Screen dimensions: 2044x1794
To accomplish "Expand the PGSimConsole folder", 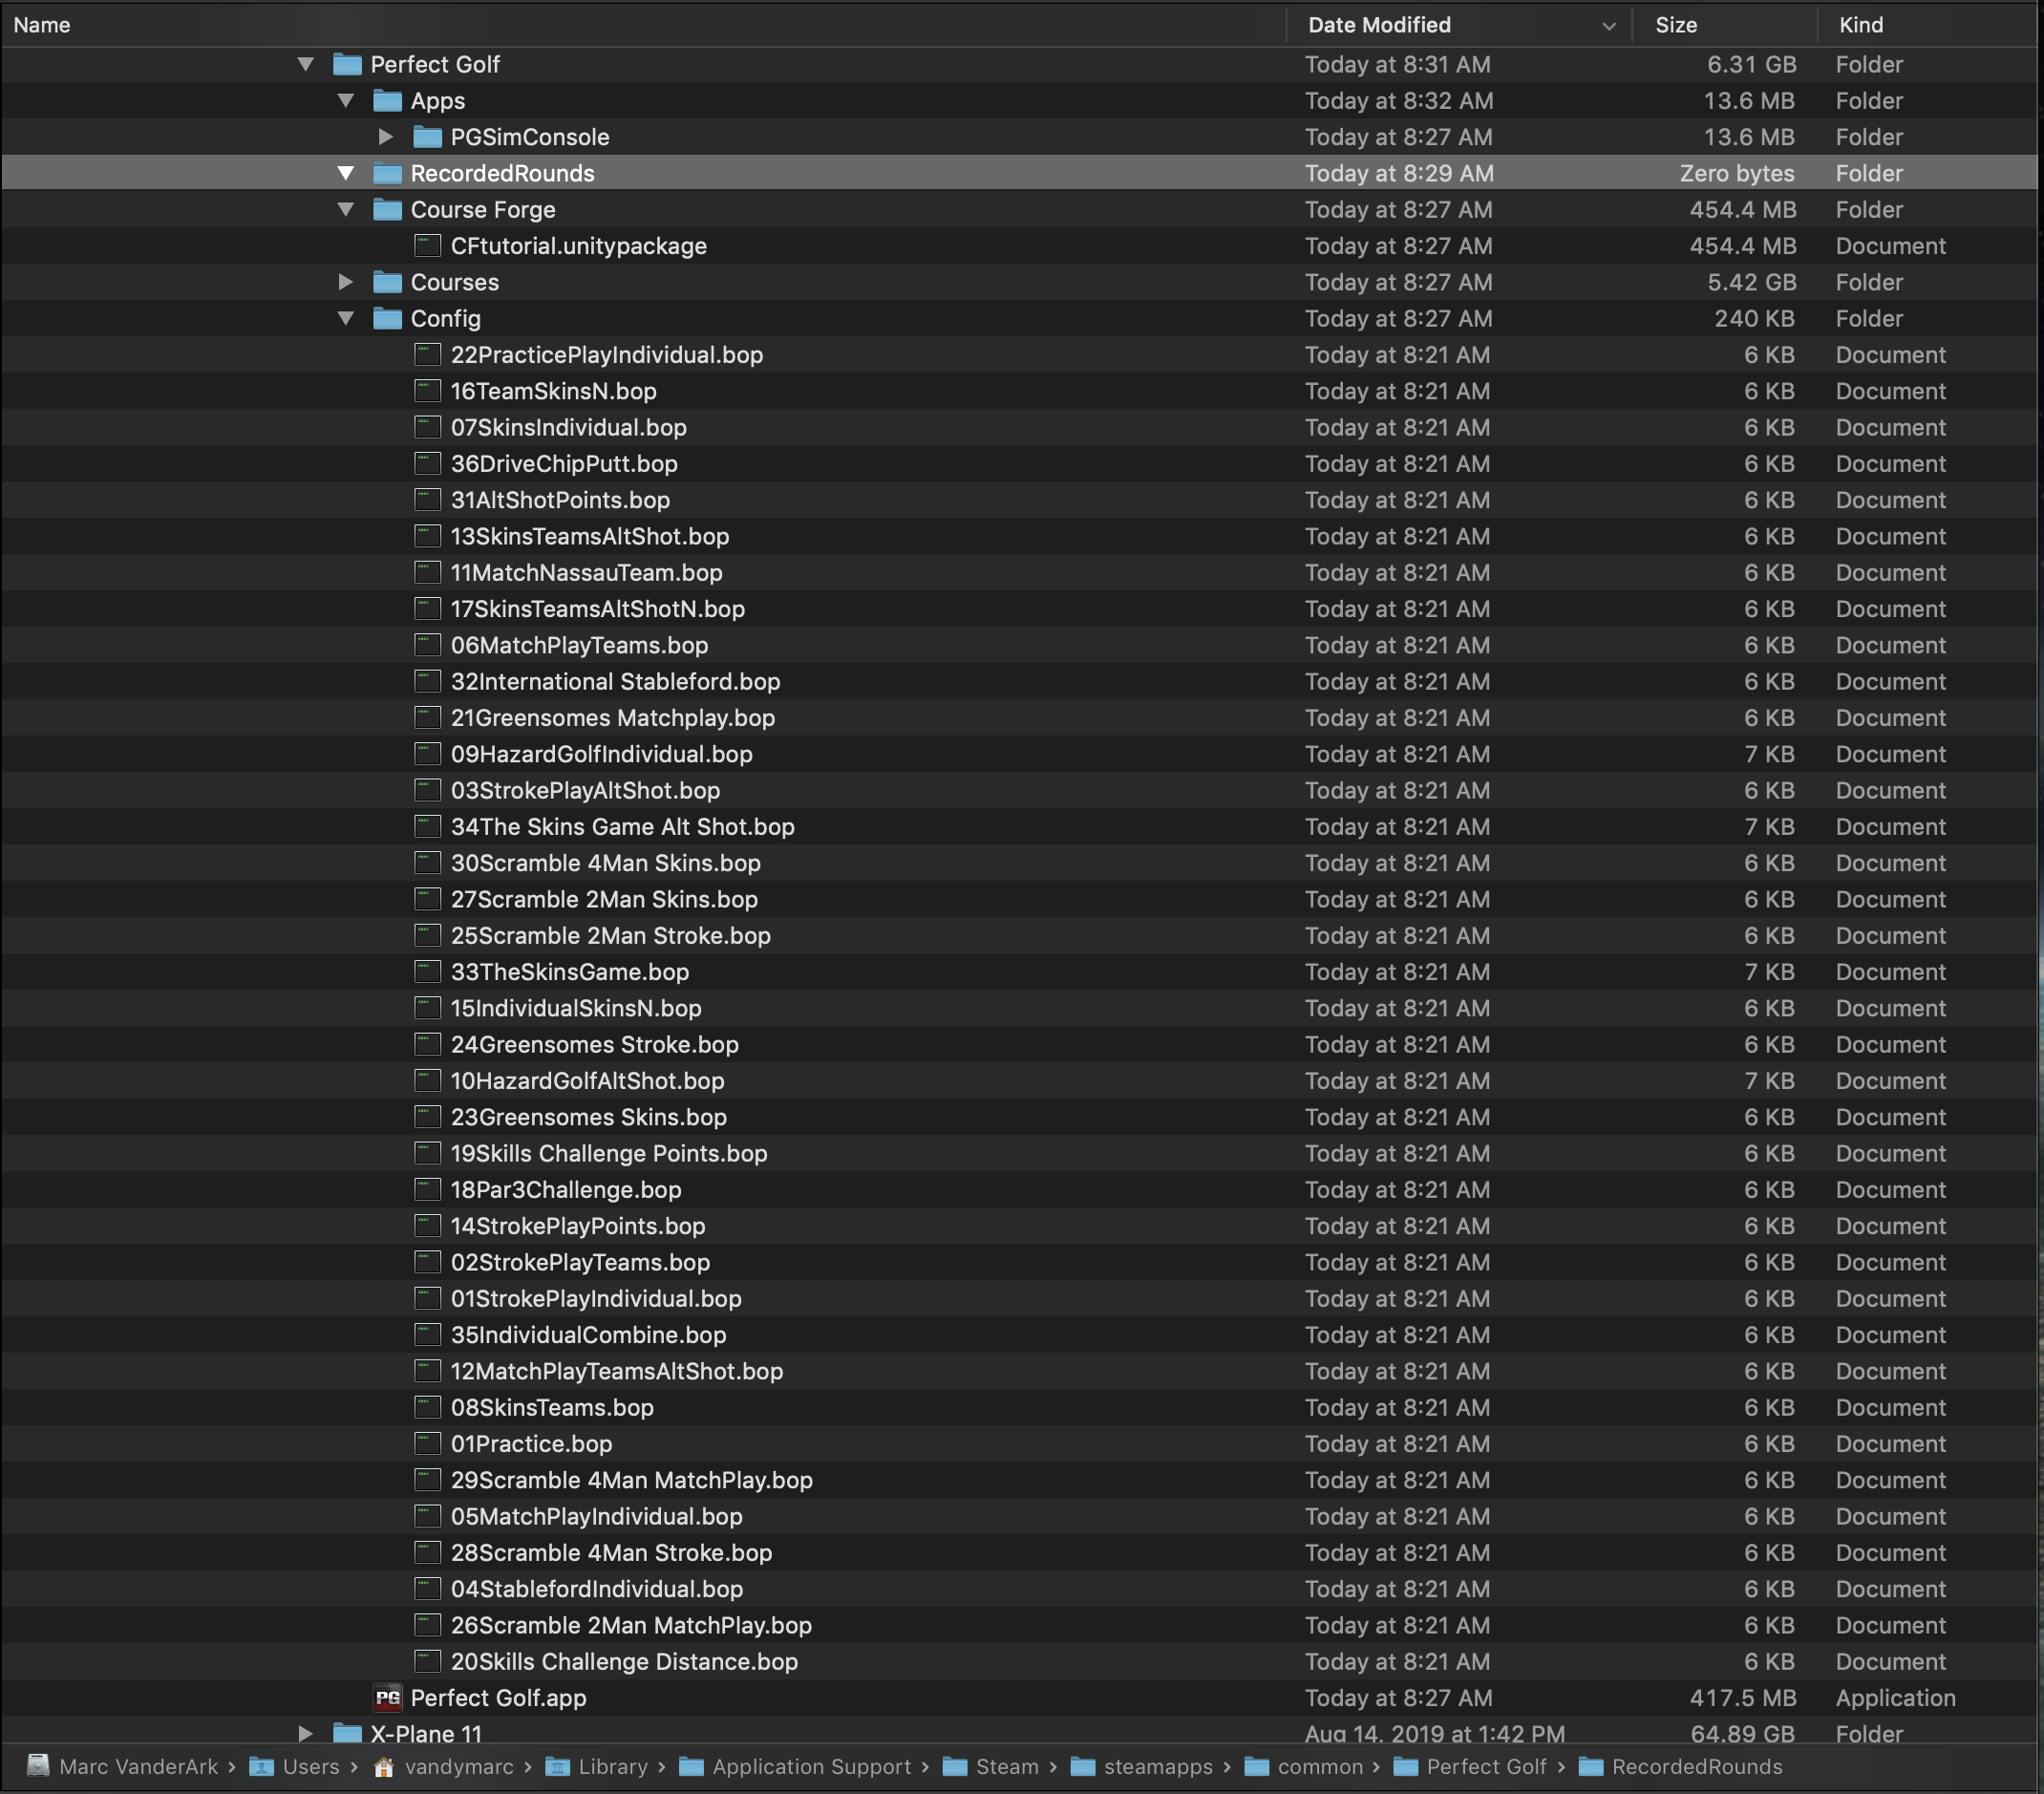I will coord(386,137).
